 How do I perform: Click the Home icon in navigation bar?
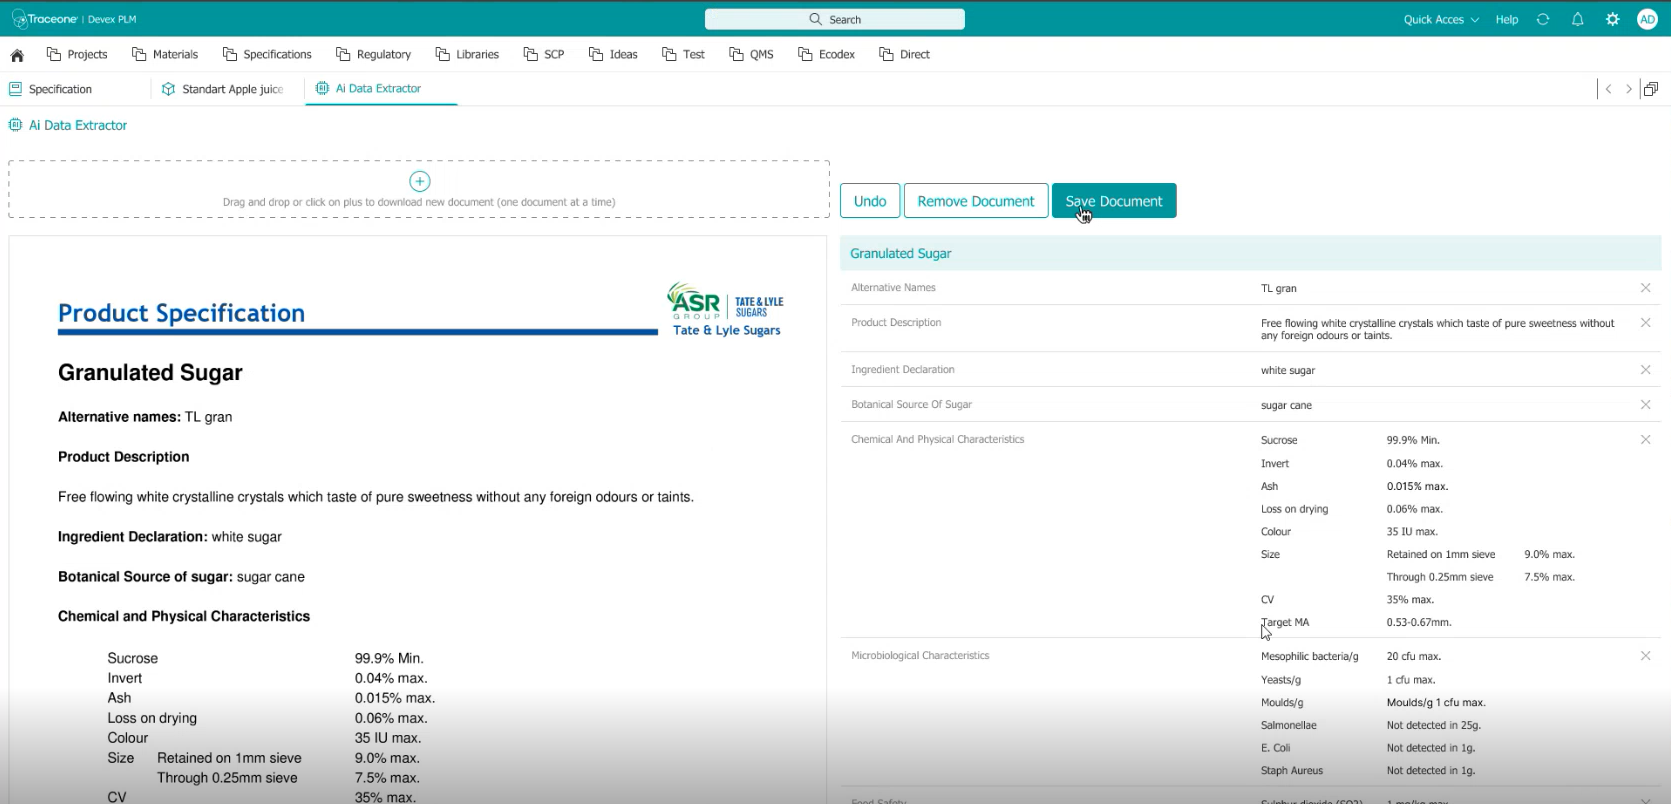tap(17, 55)
